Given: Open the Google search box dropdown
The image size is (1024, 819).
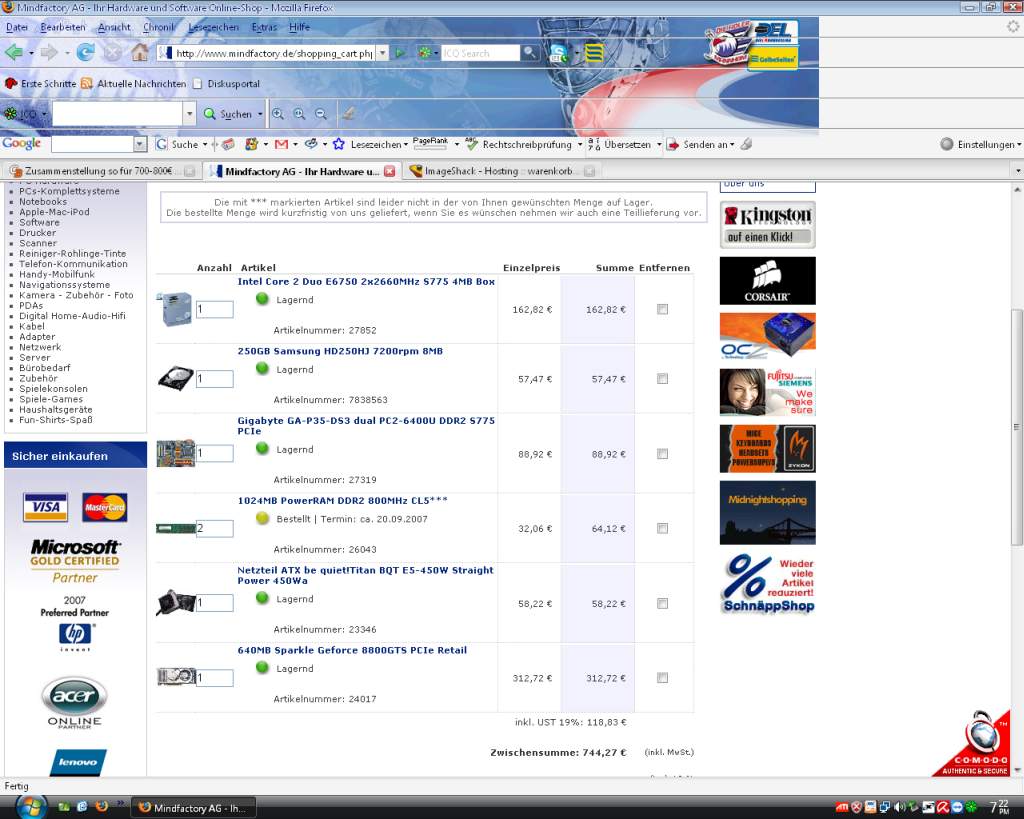Looking at the screenshot, I should (140, 144).
